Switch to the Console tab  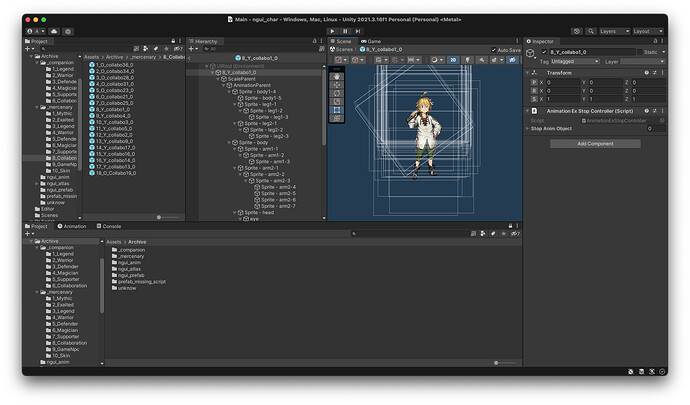[109, 226]
